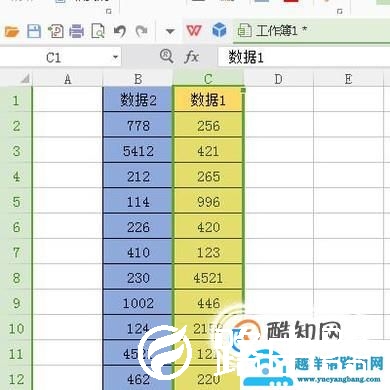Click the green fill handle on column C selection
Screen dimensions: 390x390
point(243,90)
